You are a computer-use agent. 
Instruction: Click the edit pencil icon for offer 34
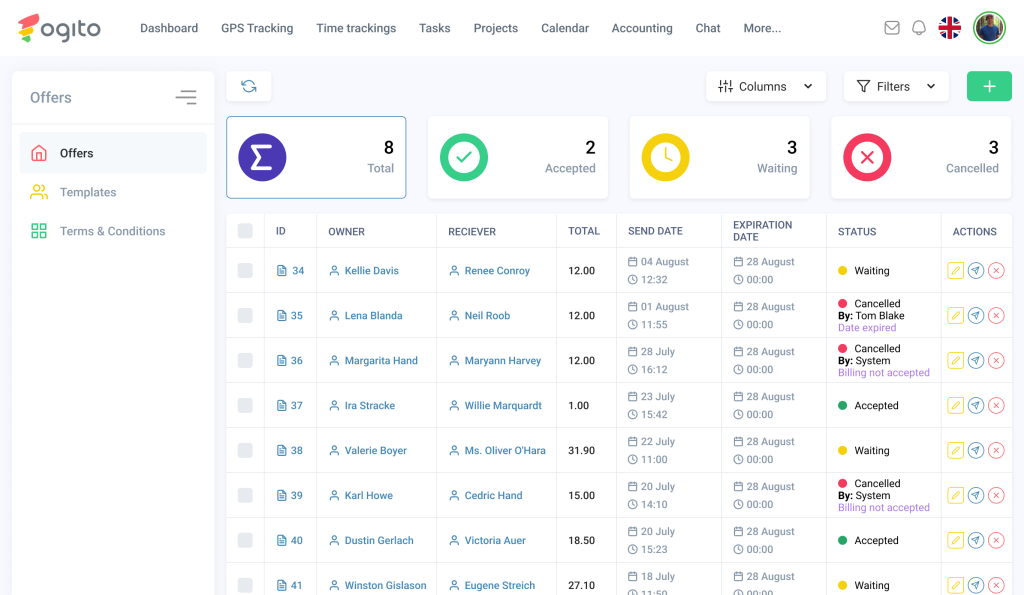(x=955, y=271)
